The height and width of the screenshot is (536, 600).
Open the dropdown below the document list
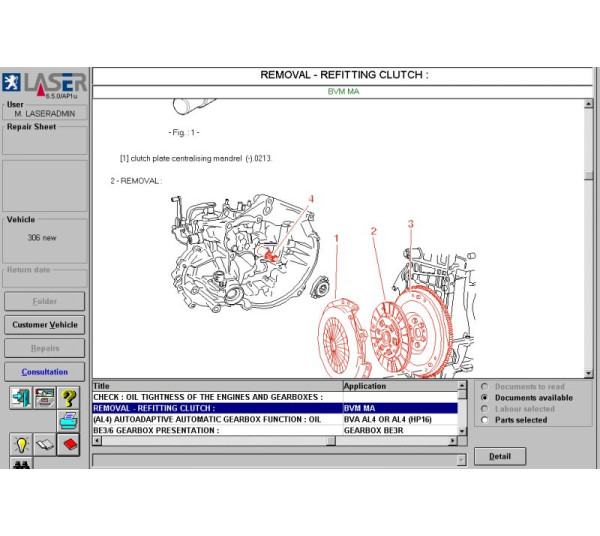click(461, 460)
